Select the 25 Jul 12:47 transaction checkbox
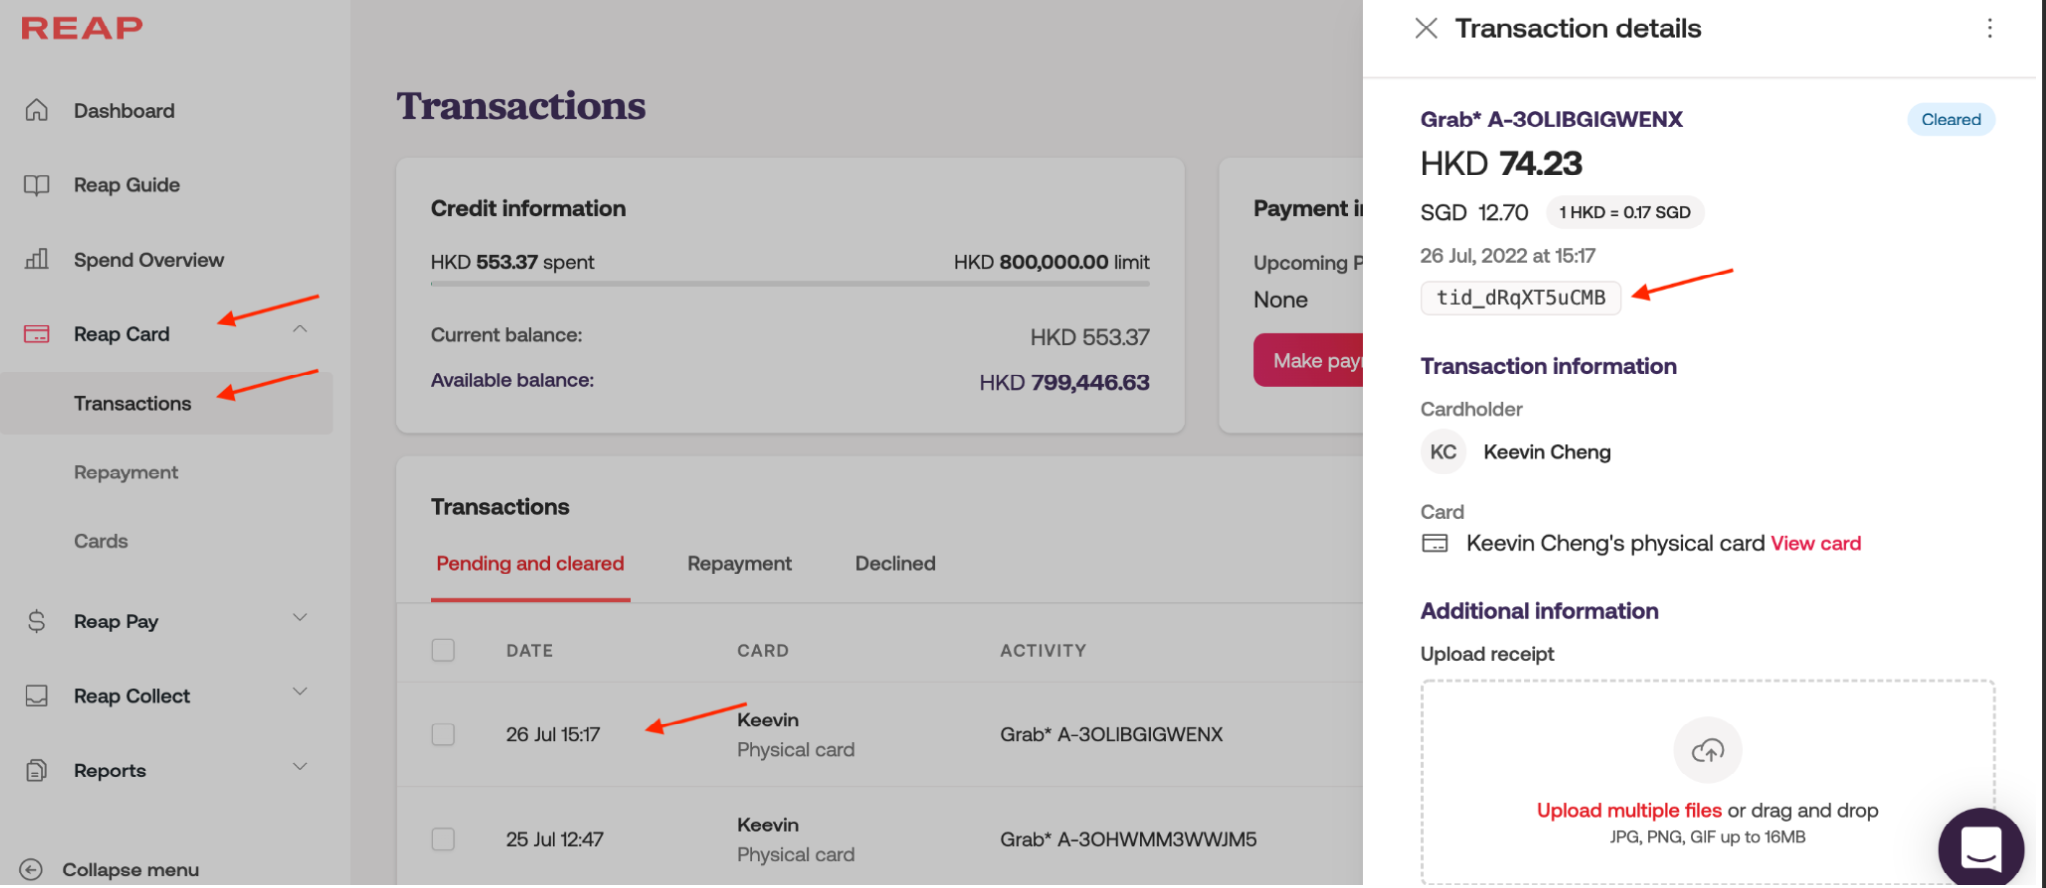Screen dimensions: 2046x888 coord(443,839)
